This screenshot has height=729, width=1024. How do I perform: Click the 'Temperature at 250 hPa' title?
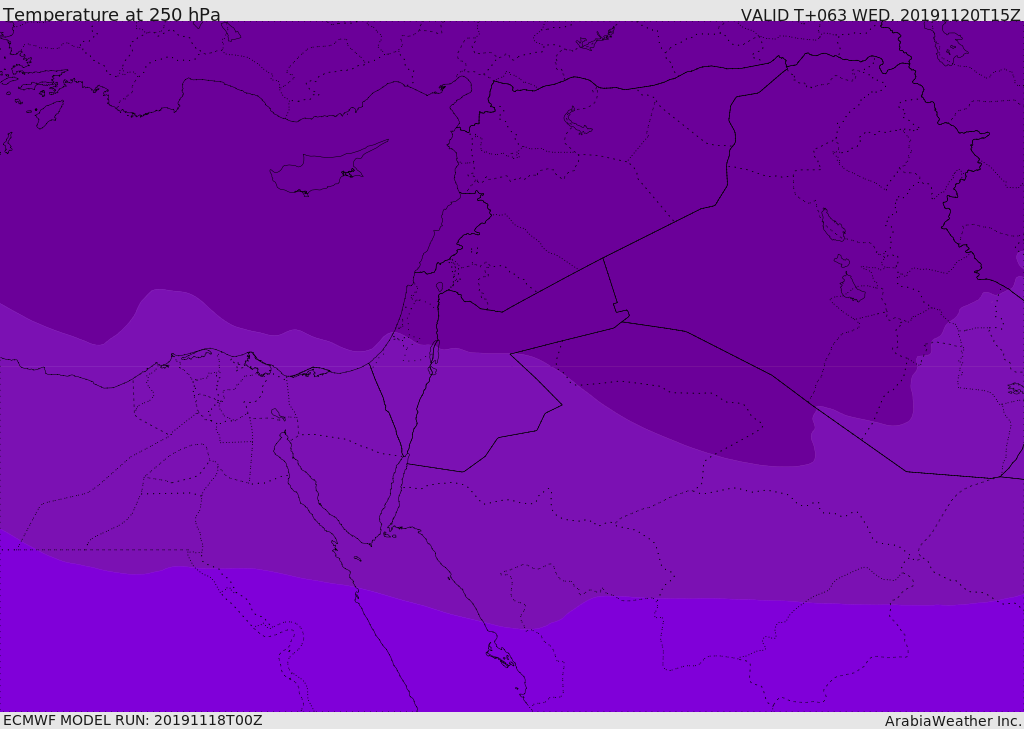112,14
